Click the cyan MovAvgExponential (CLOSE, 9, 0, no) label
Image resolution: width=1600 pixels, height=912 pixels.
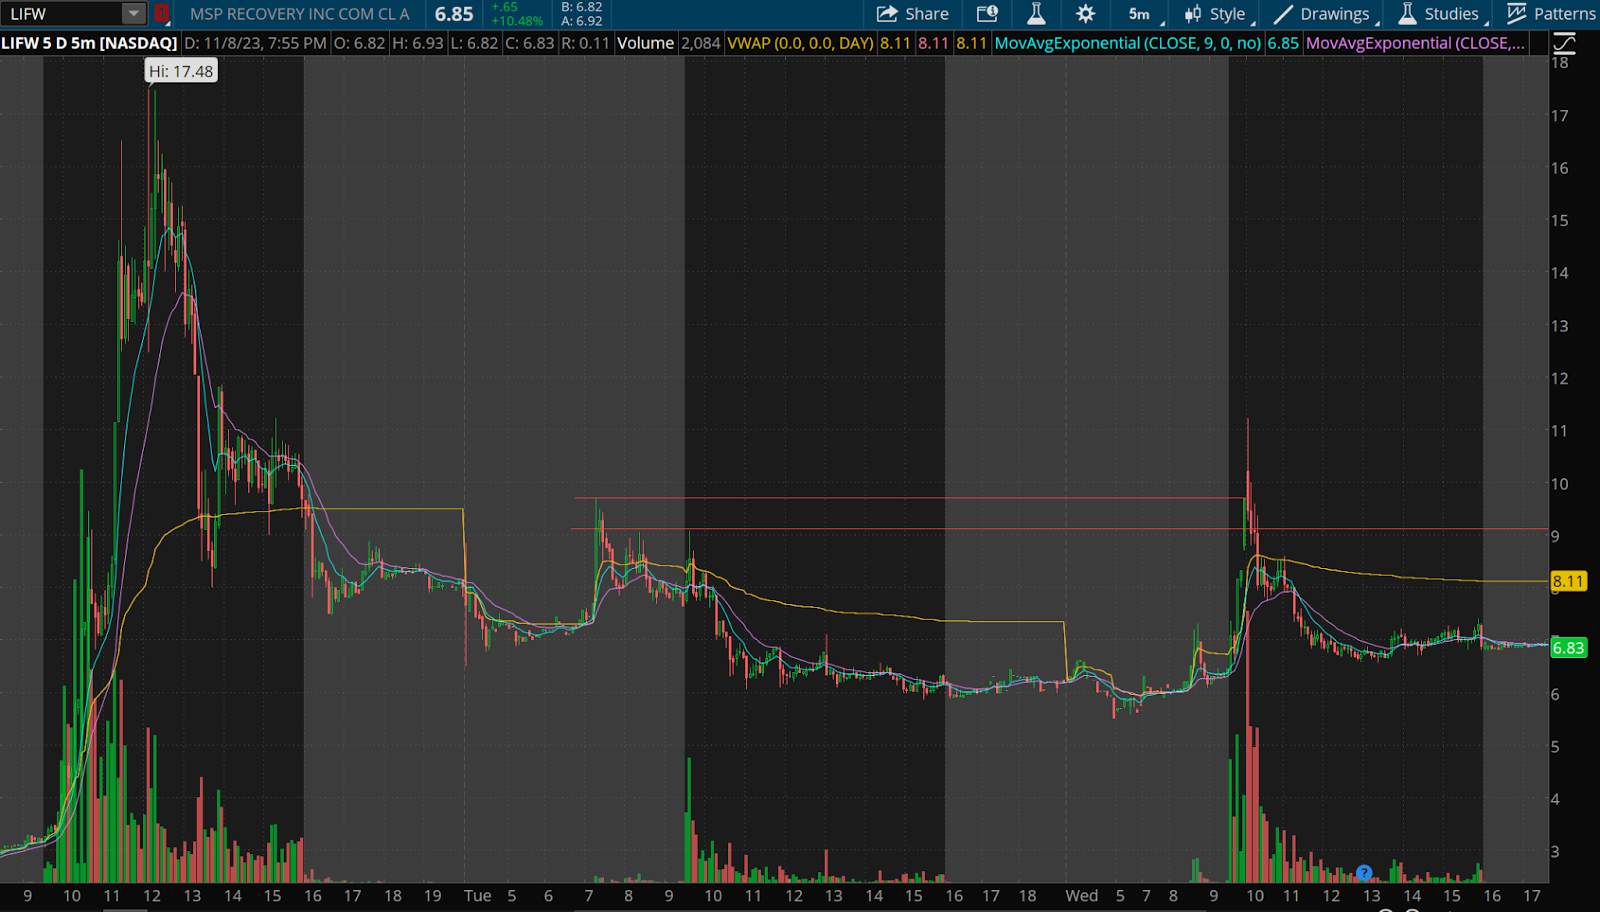(x=1128, y=43)
